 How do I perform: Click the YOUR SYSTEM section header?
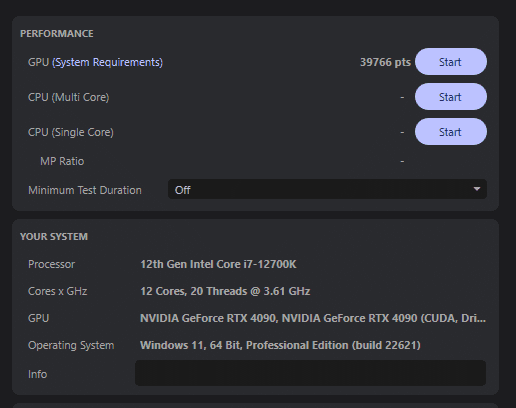click(x=54, y=237)
